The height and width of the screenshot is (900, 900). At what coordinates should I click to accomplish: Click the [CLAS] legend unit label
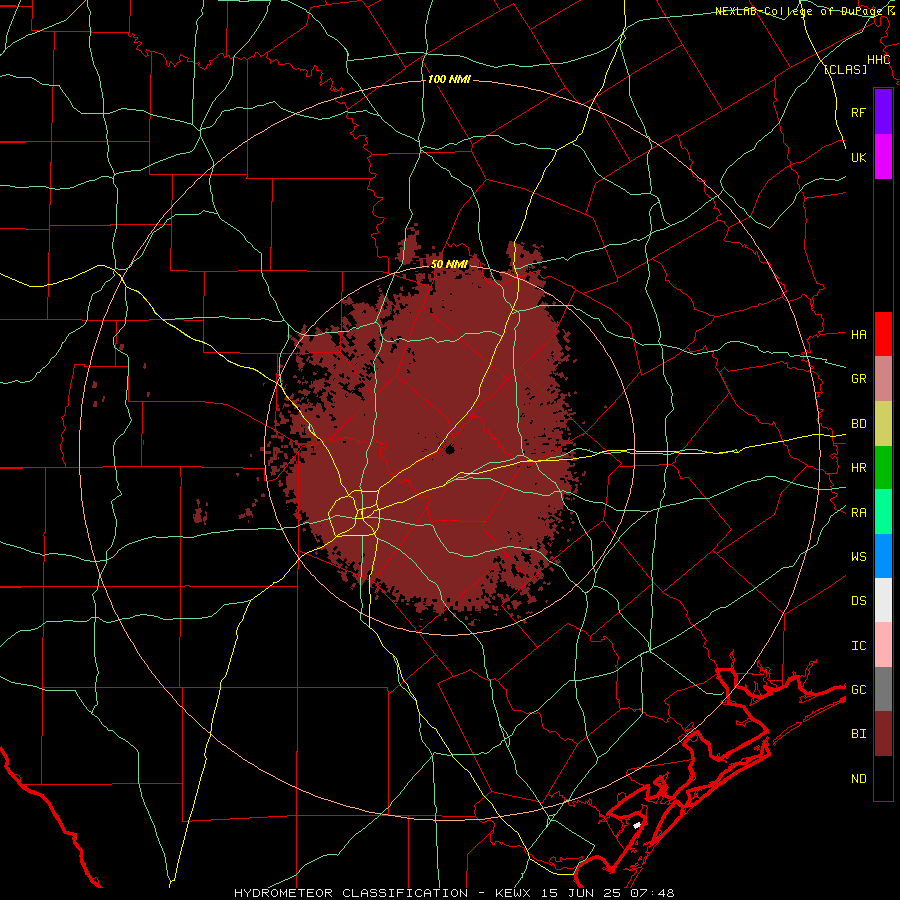click(845, 69)
